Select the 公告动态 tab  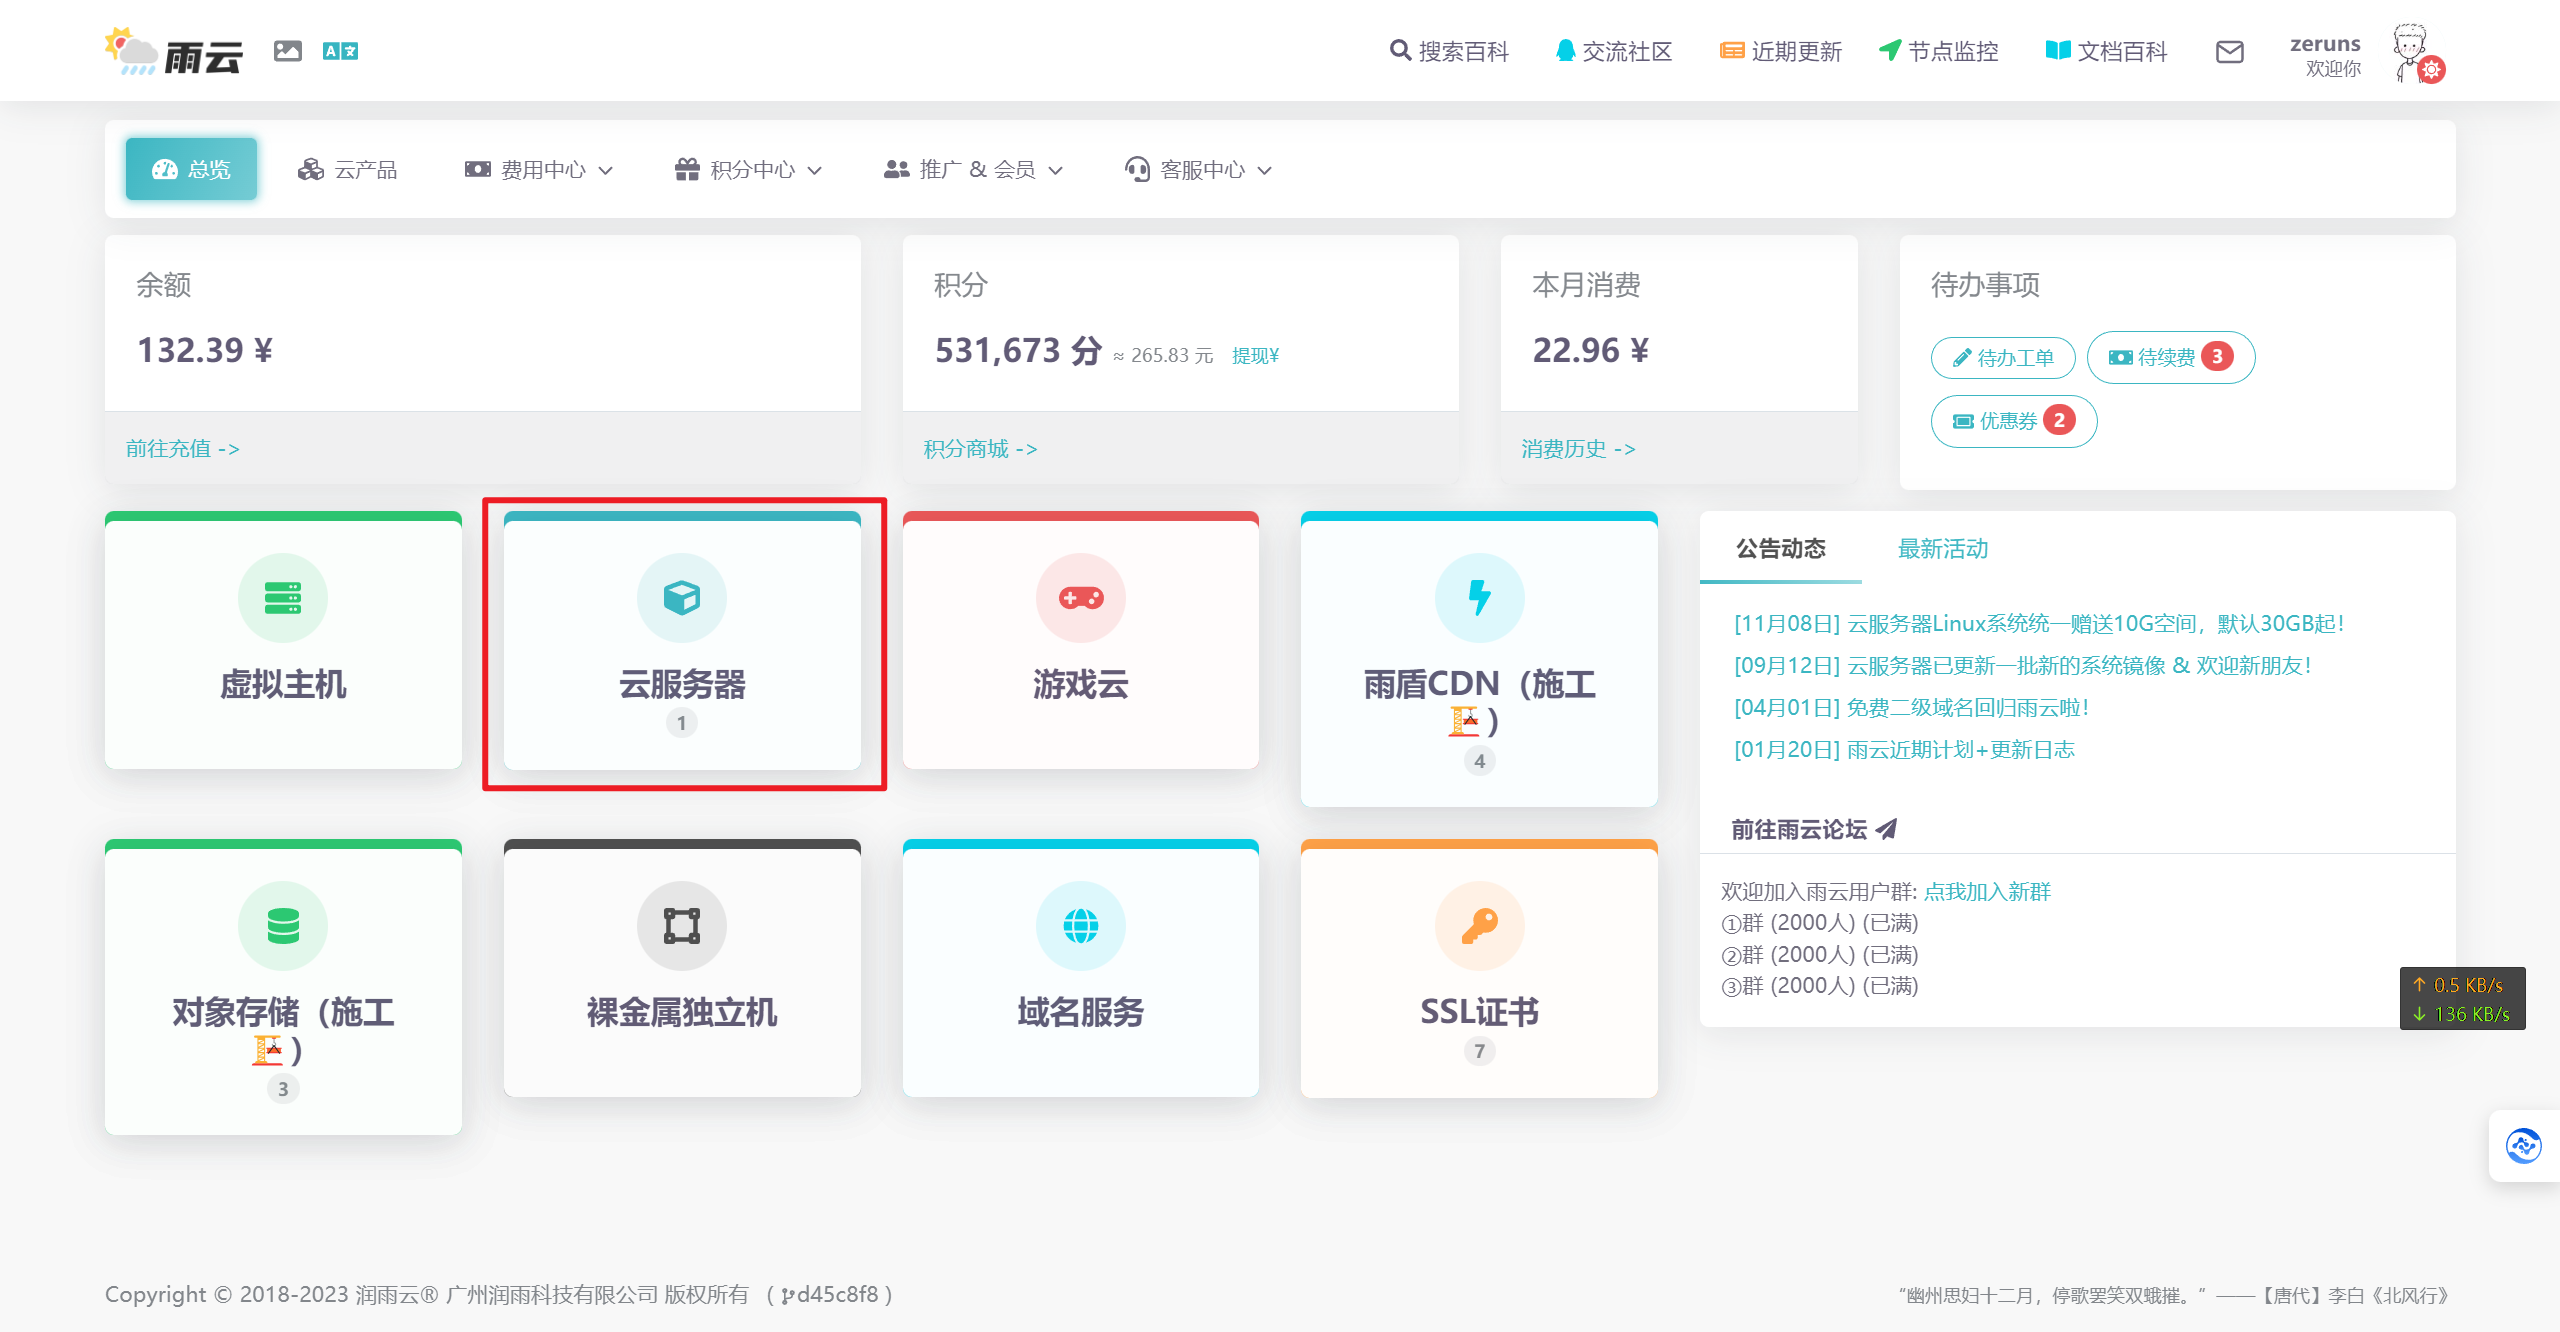1781,549
